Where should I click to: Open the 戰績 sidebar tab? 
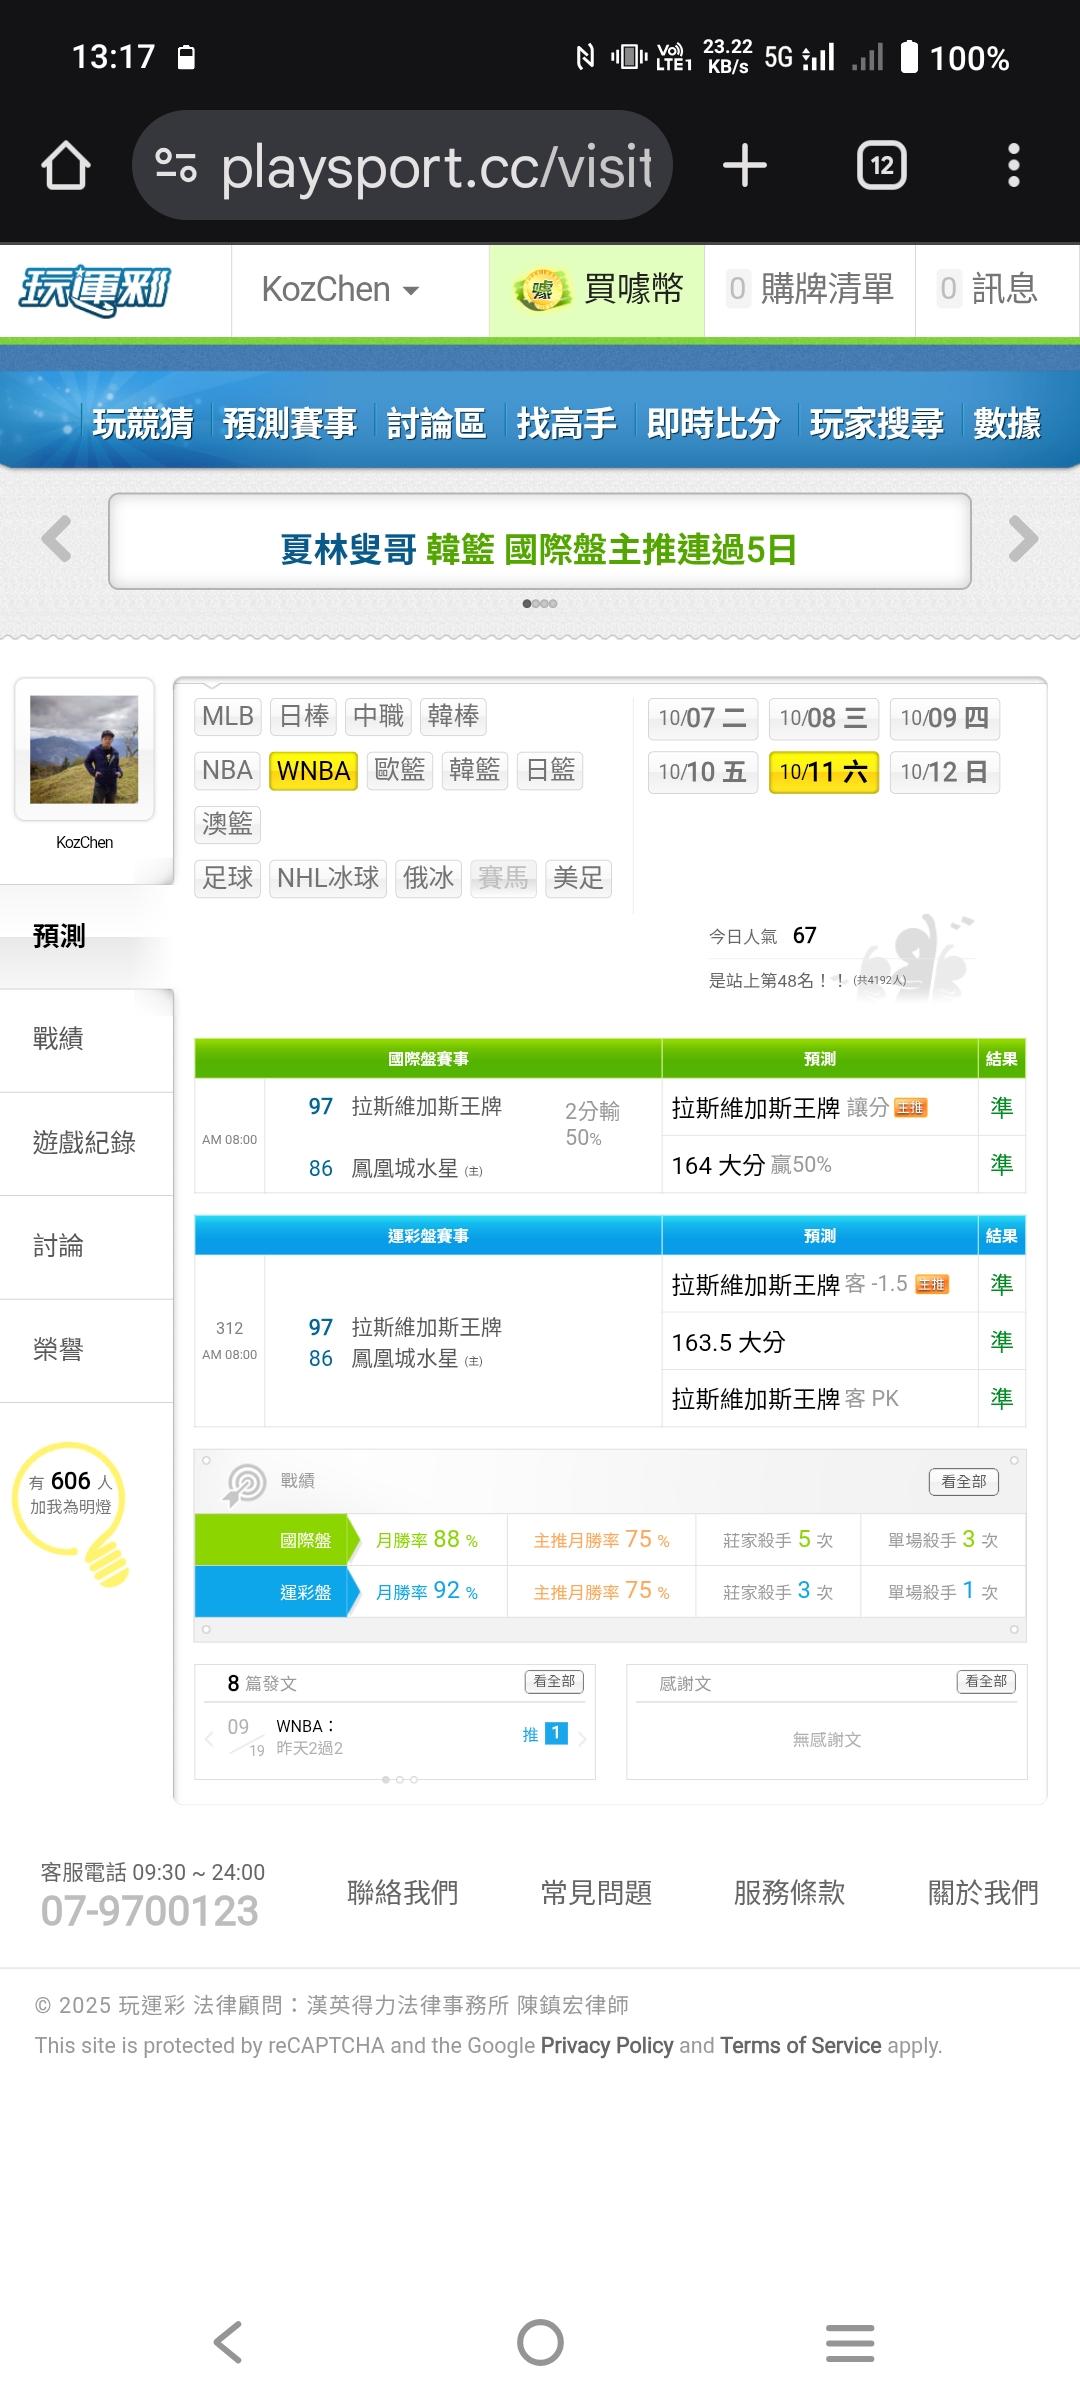[x=58, y=1039]
